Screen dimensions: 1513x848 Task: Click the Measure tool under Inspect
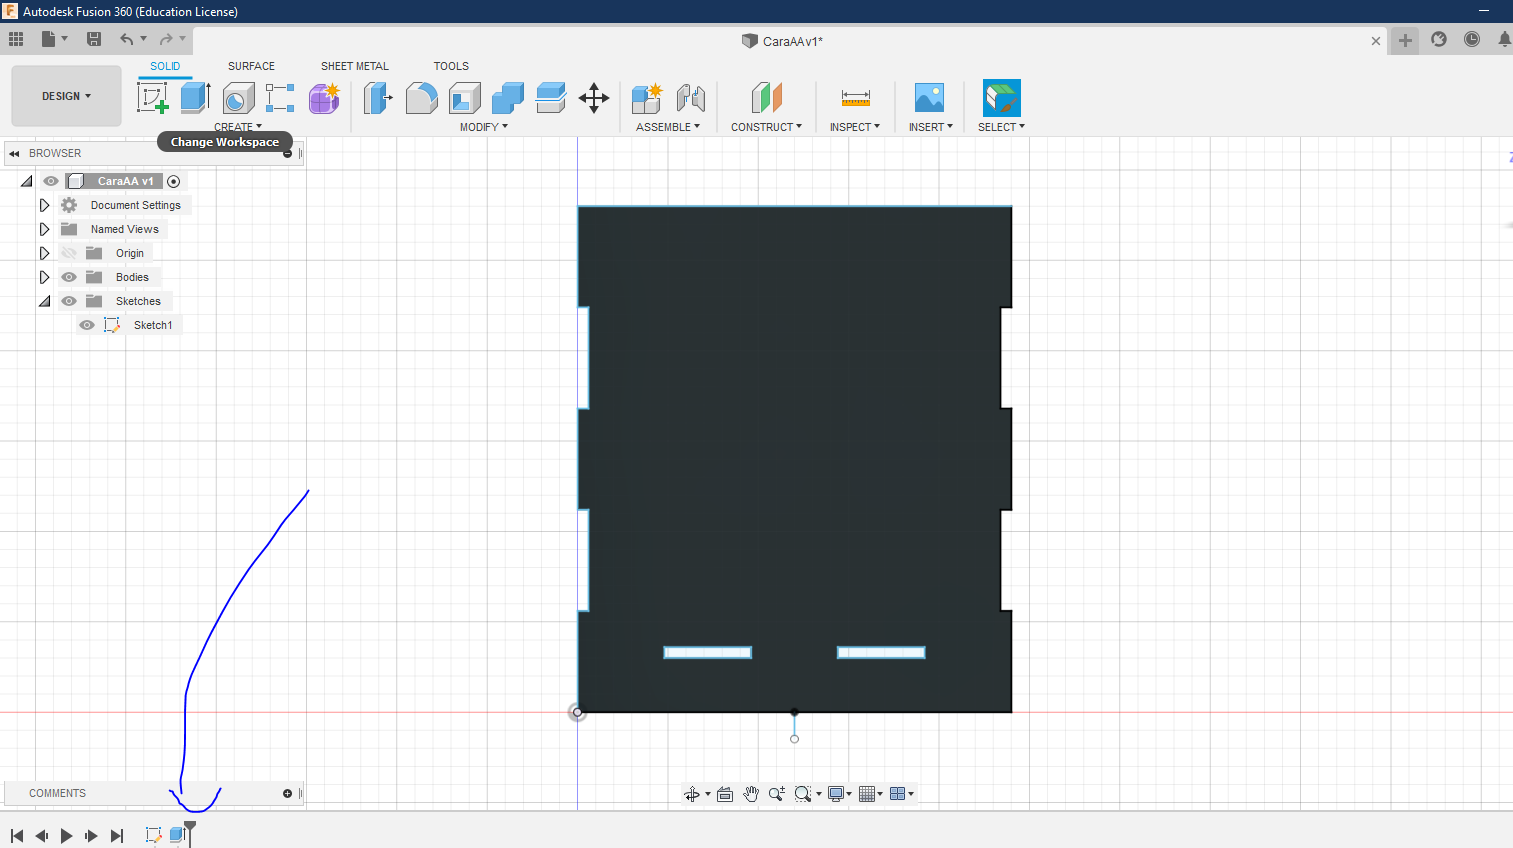(x=855, y=98)
